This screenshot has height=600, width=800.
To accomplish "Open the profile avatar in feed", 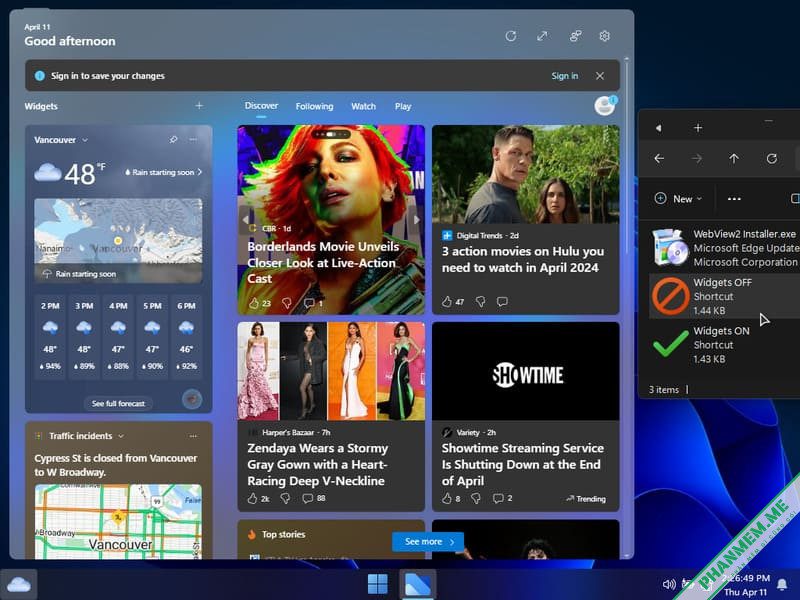I will [x=605, y=106].
